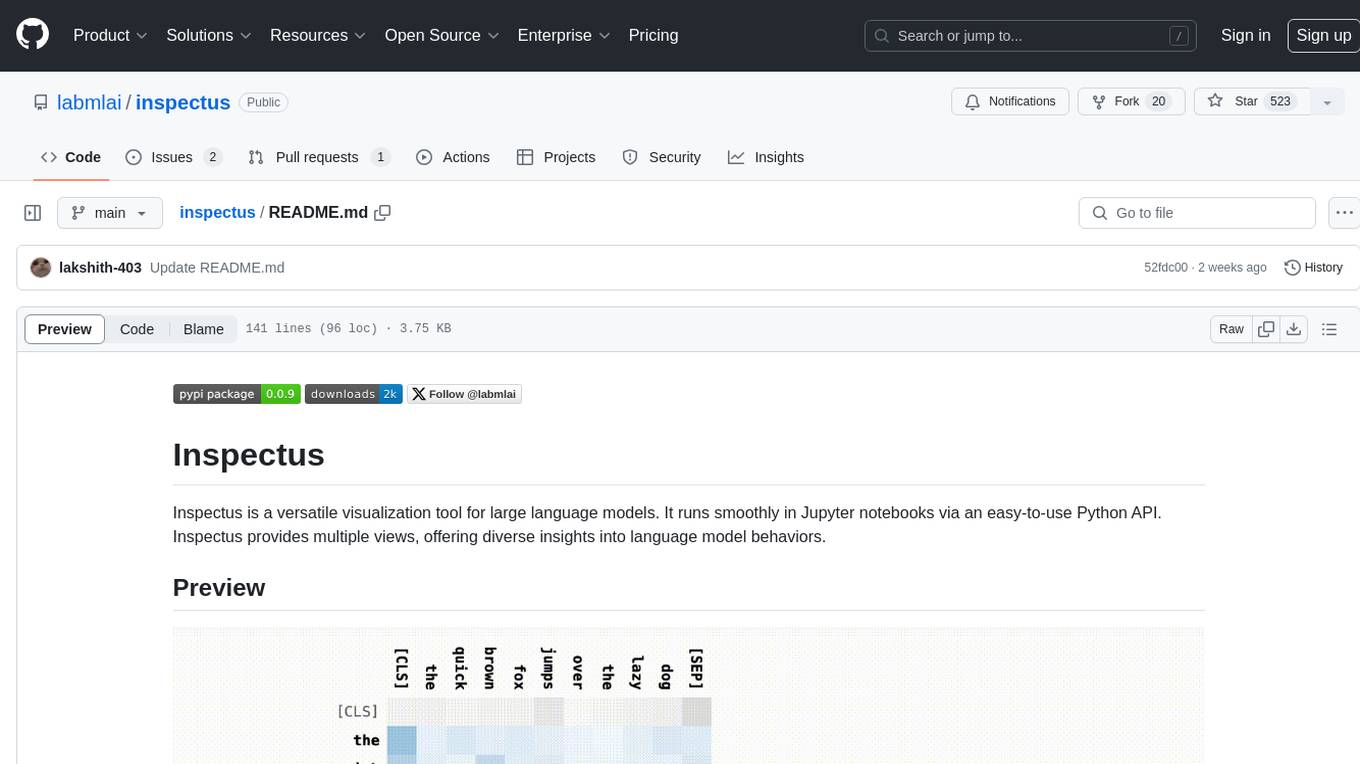Open the more file actions menu
Viewport: 1360px width, 764px height.
pyautogui.click(x=1344, y=213)
